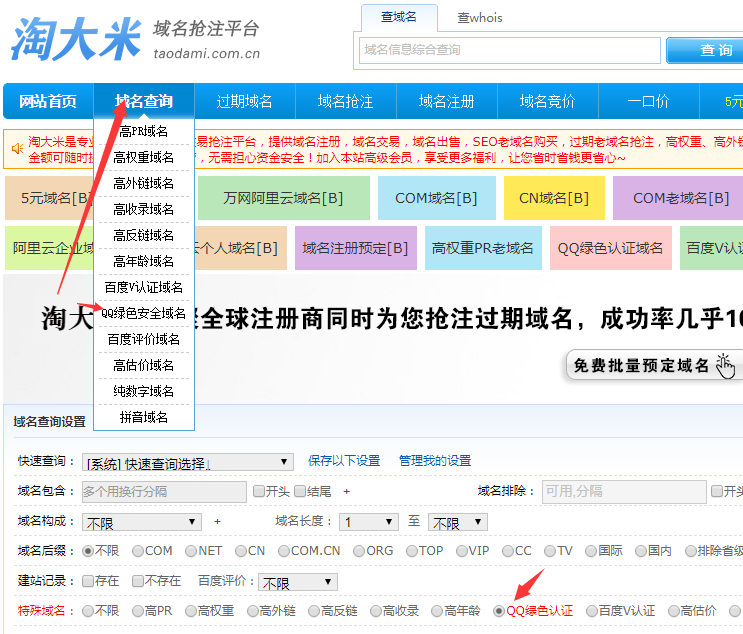Click the COM老域名[B] purple tile
Image resolution: width=743 pixels, height=634 pixels.
[678, 198]
